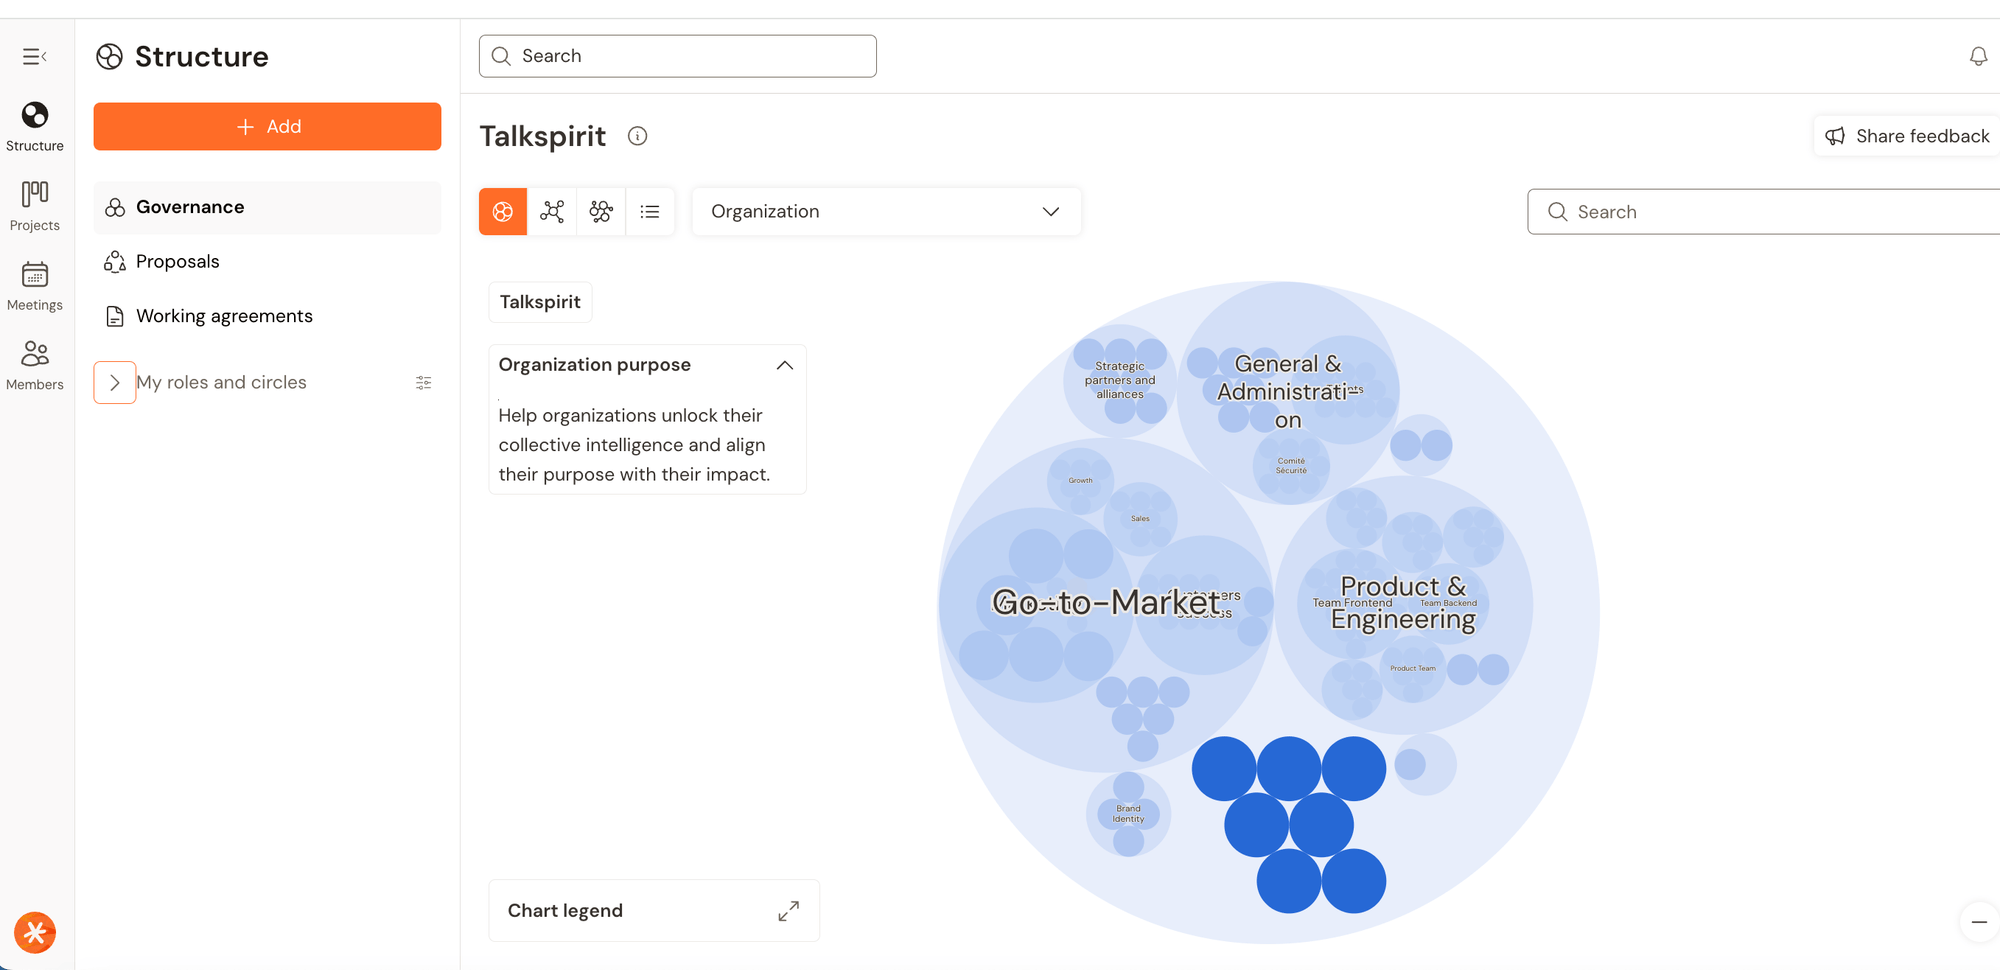Image resolution: width=2000 pixels, height=970 pixels.
Task: Select the circle packing chart view
Action: [502, 211]
